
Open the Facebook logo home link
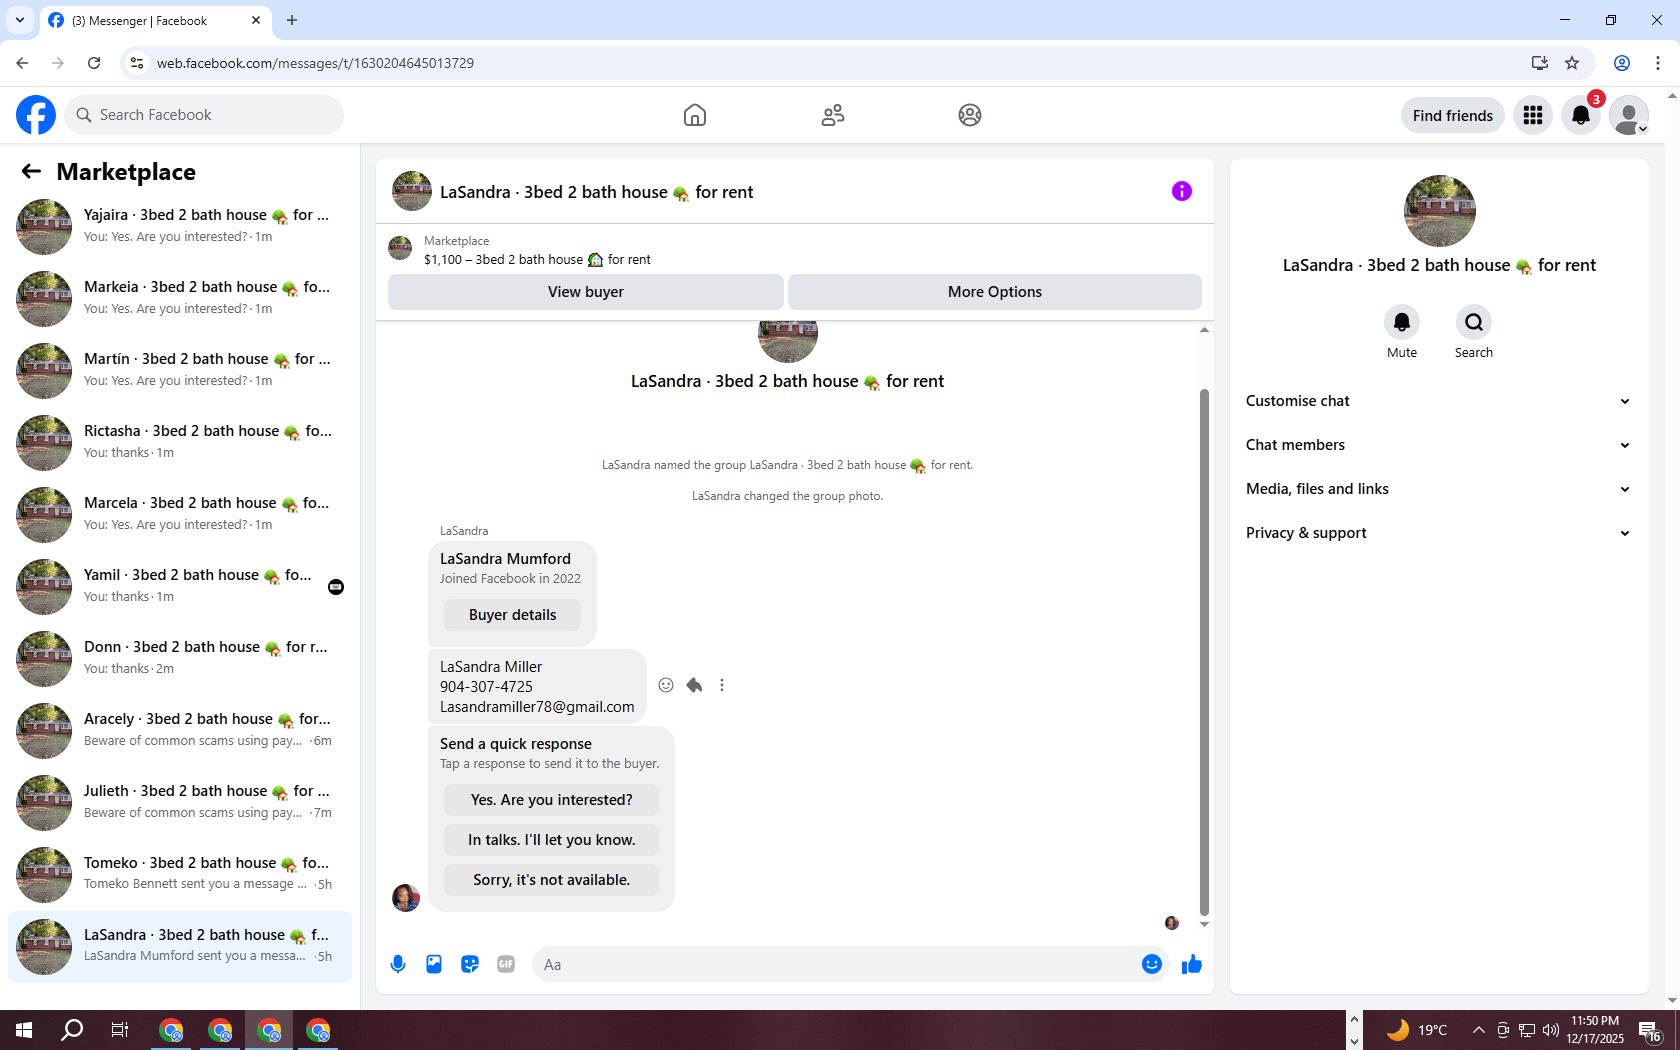click(36, 115)
